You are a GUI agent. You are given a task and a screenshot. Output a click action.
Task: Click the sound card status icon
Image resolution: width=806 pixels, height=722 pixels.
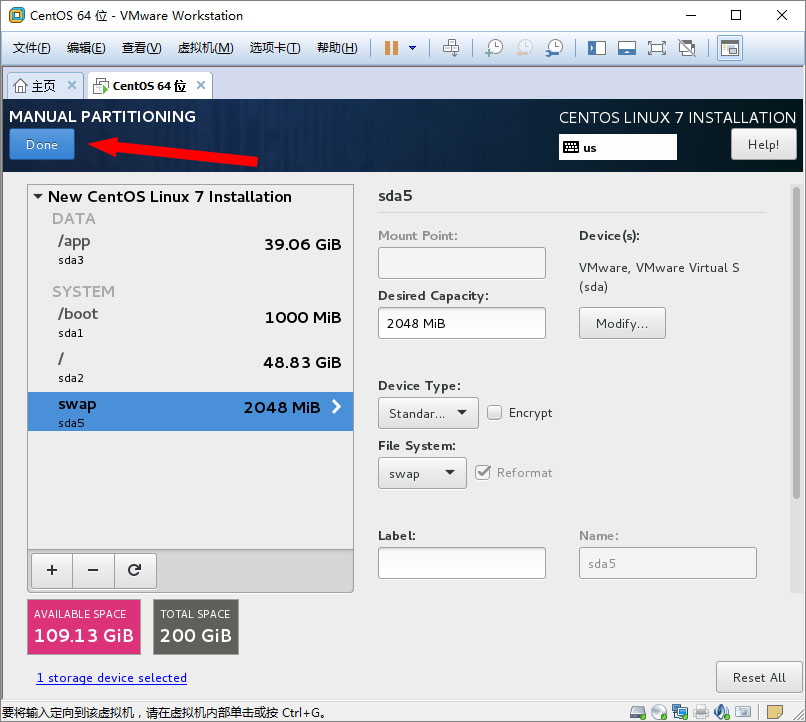722,712
